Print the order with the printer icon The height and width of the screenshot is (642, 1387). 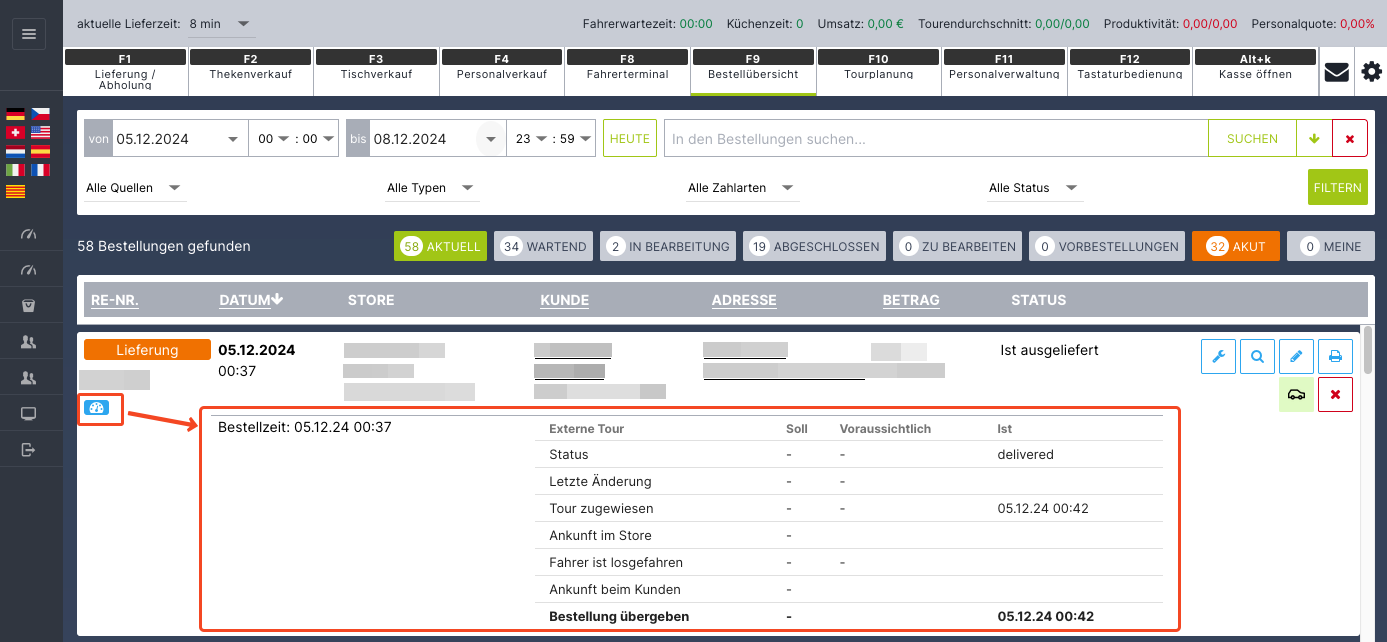pos(1335,356)
